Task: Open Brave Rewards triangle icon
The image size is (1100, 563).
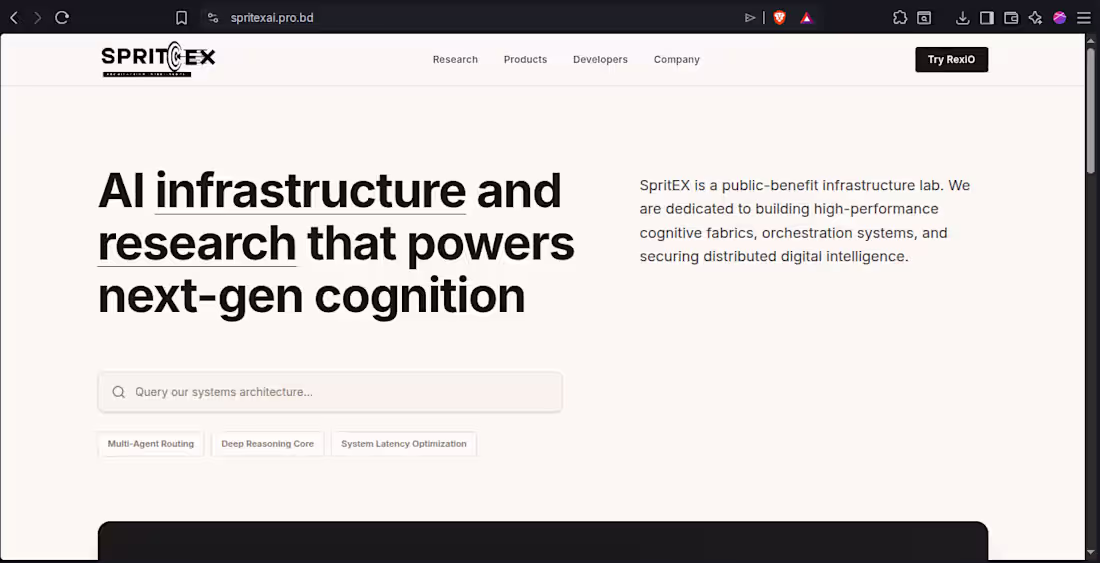Action: [x=807, y=18]
